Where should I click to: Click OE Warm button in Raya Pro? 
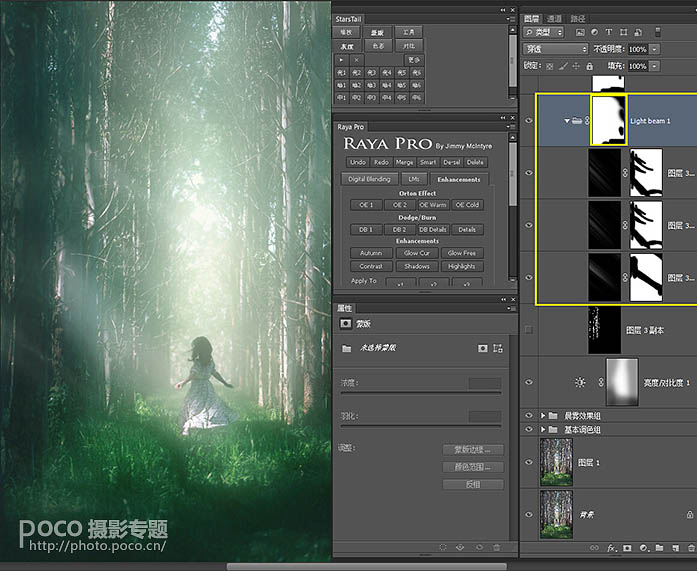pyautogui.click(x=433, y=205)
